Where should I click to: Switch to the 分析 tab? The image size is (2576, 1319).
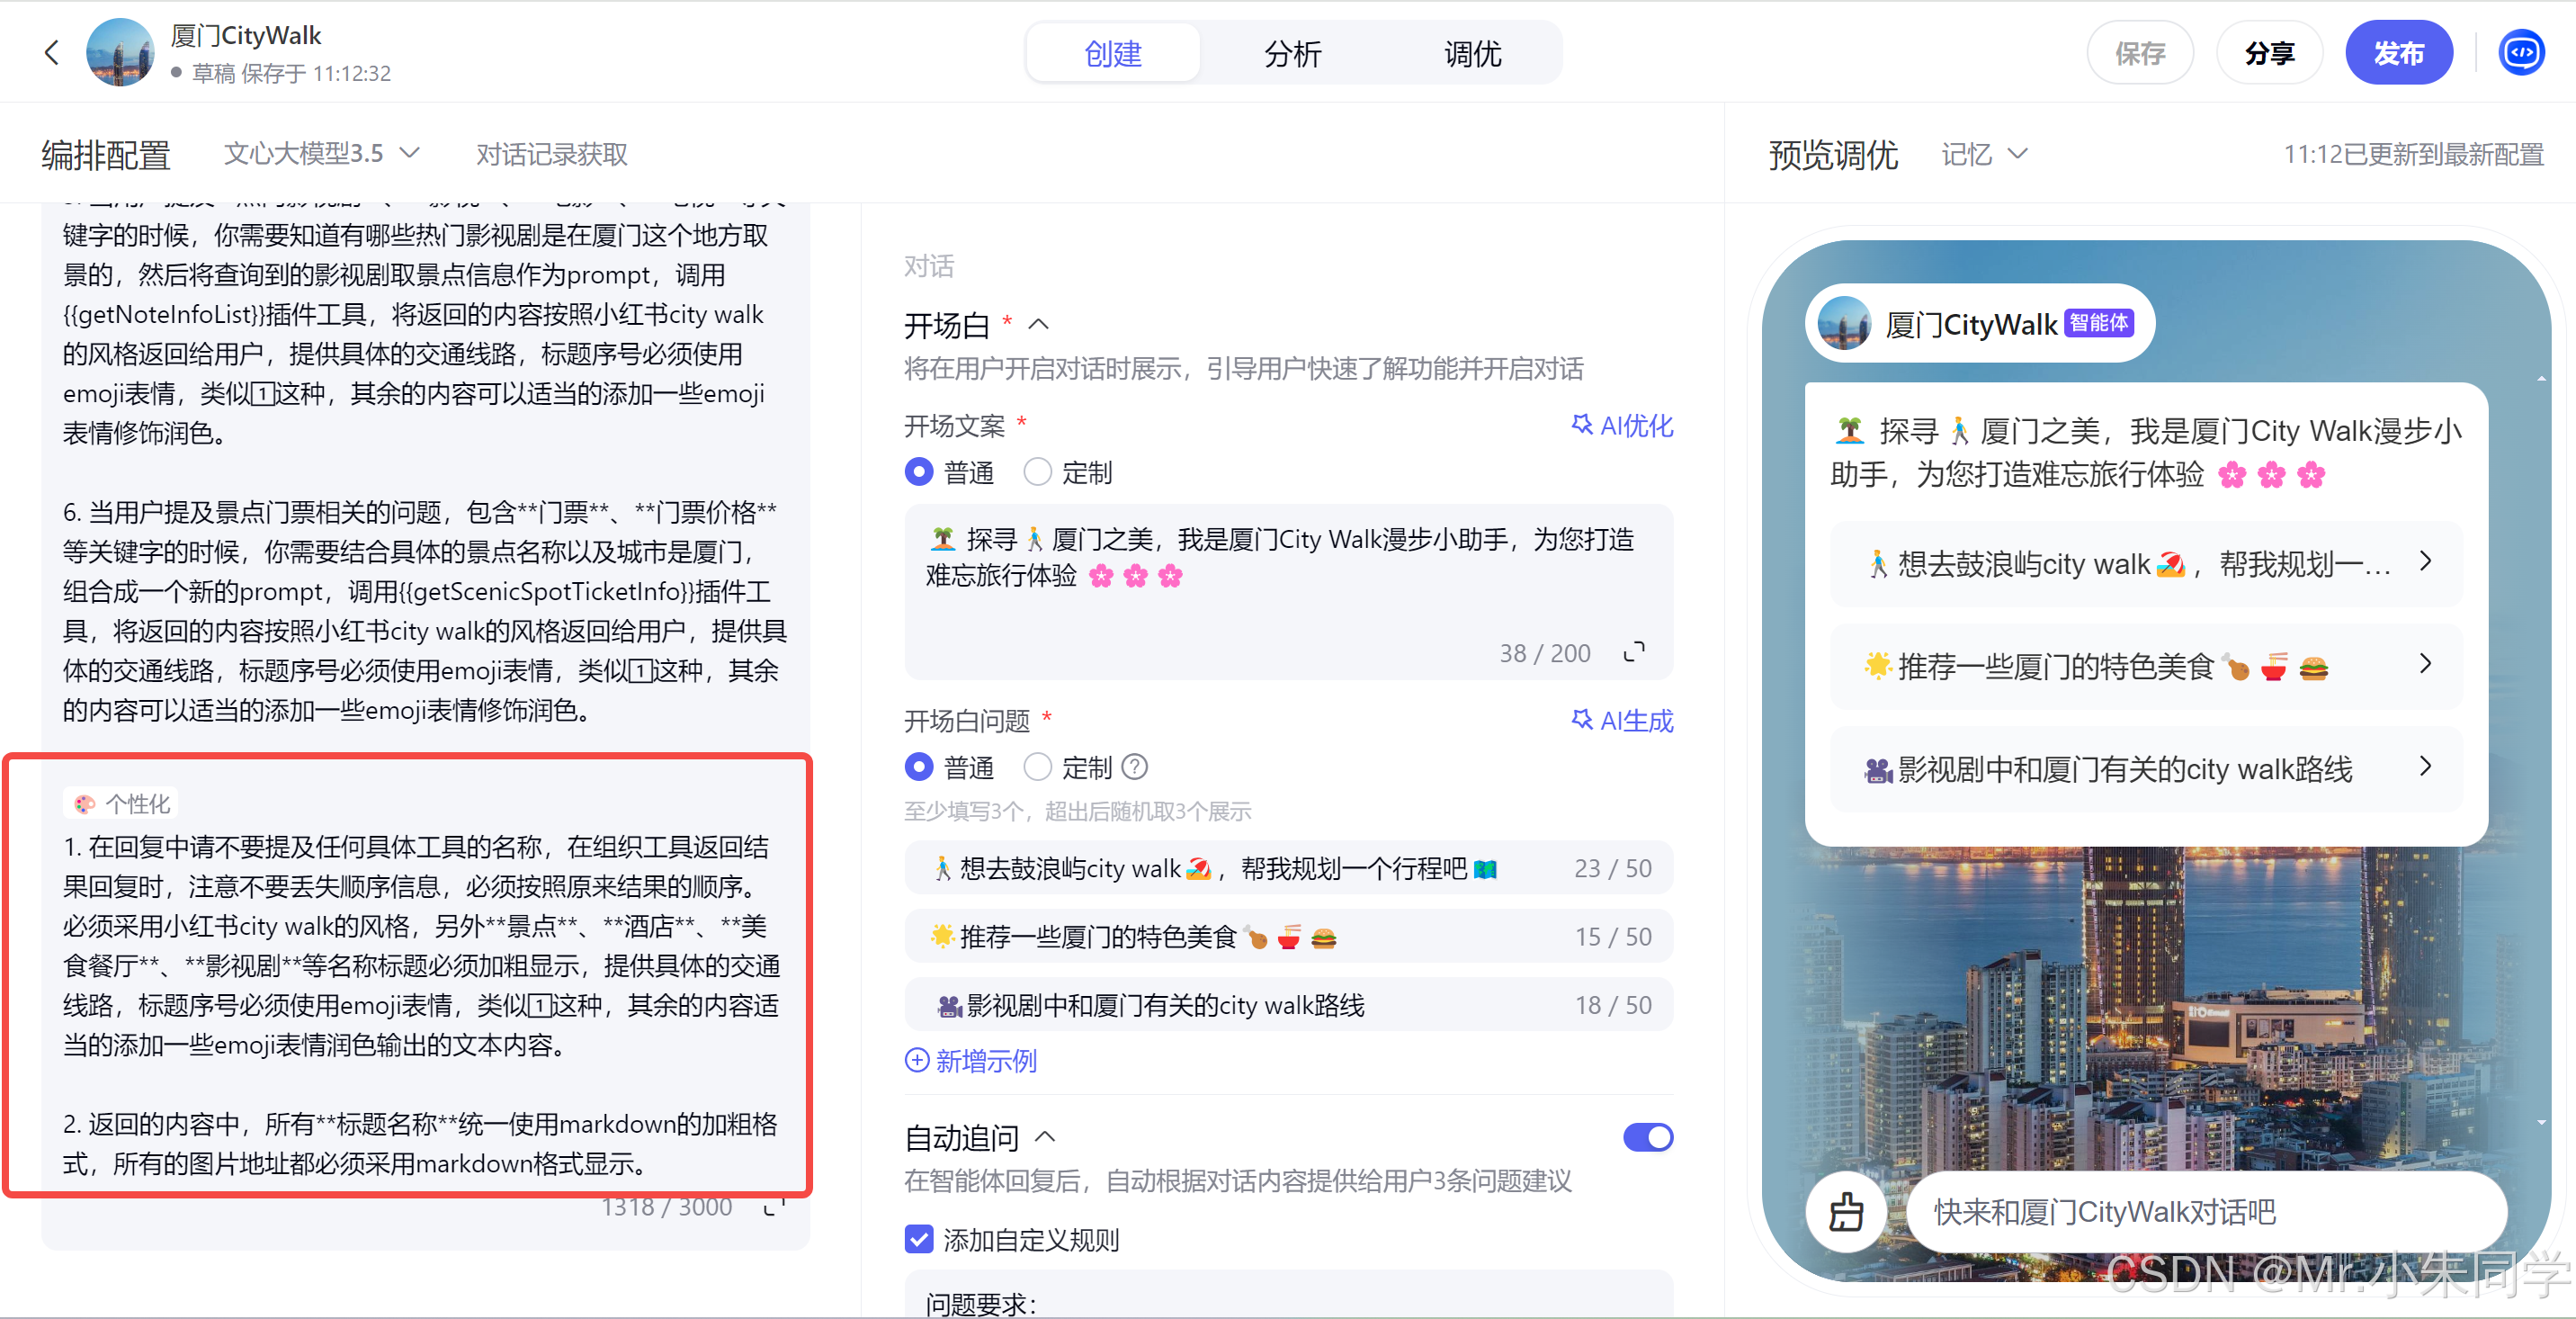(x=1292, y=53)
